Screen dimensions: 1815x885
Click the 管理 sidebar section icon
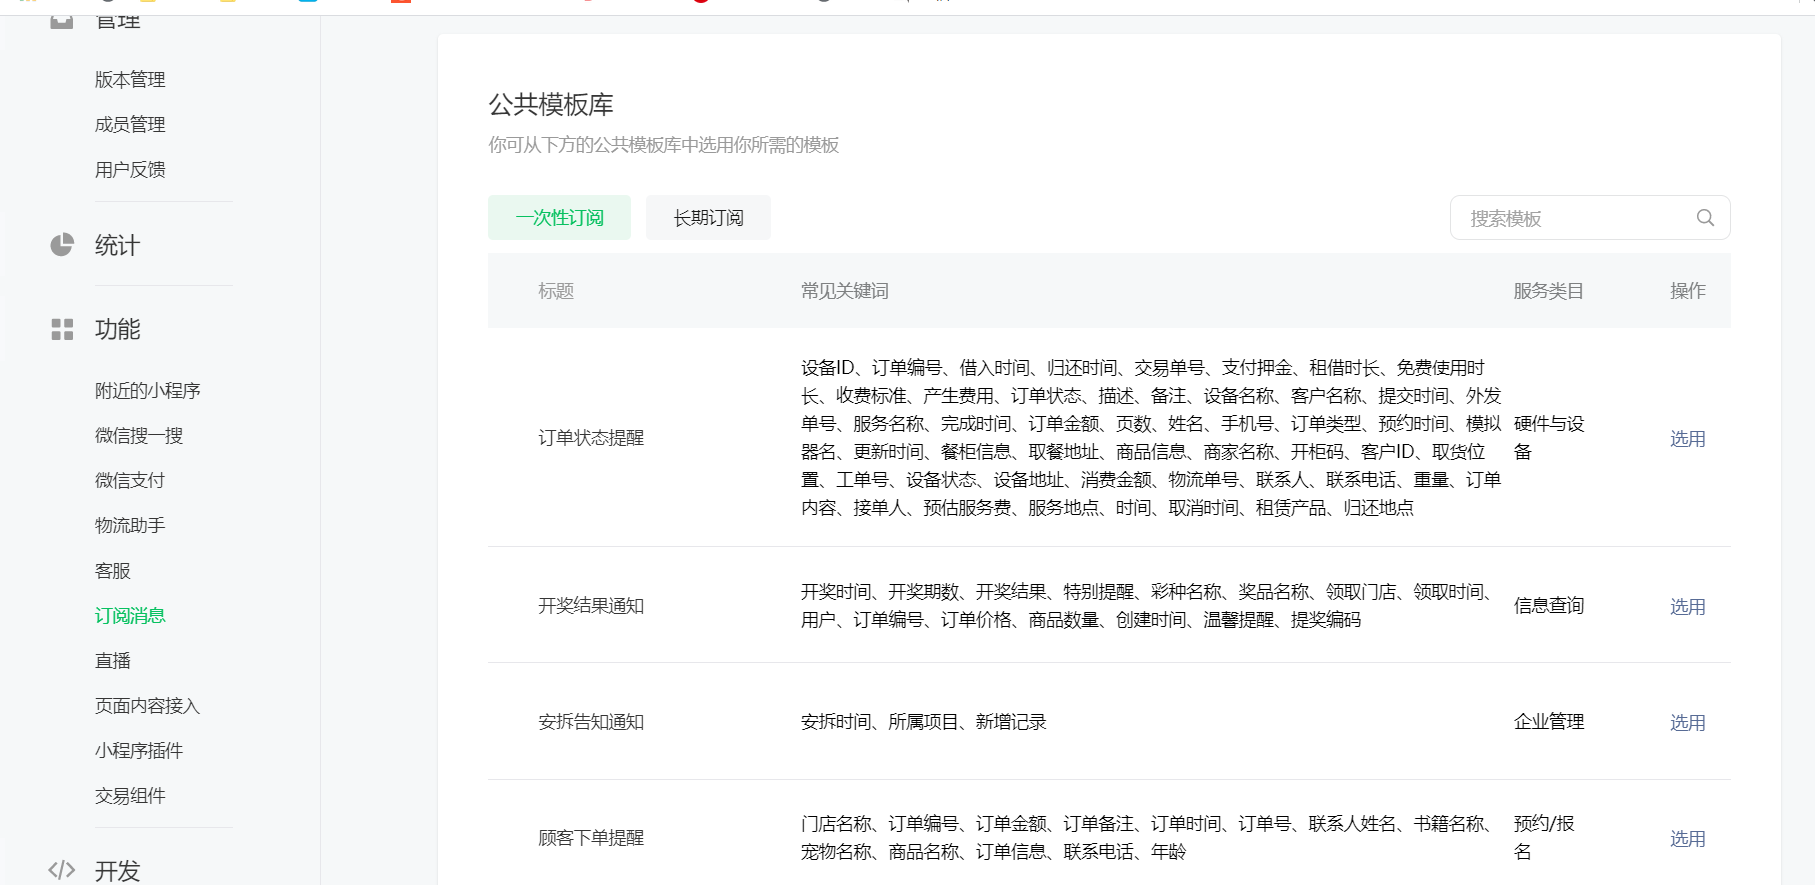coord(62,20)
